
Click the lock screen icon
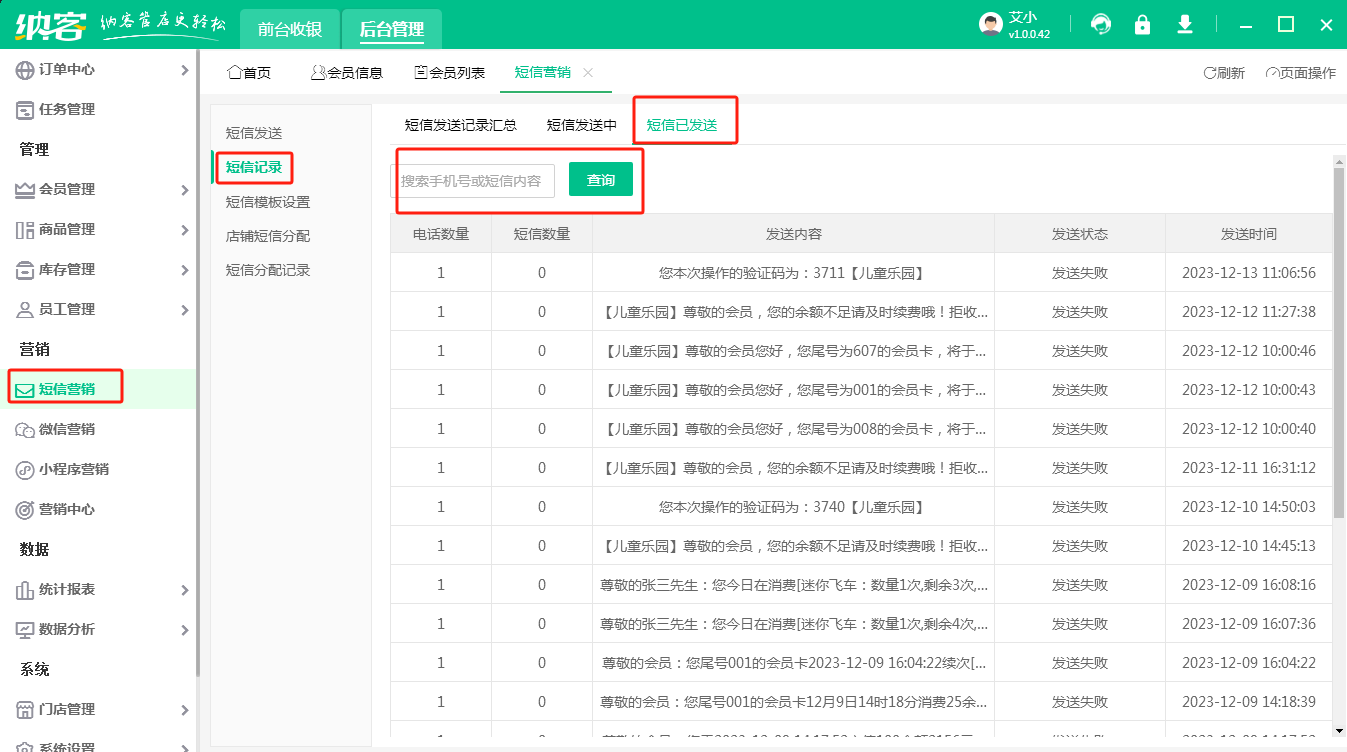tap(1142, 25)
